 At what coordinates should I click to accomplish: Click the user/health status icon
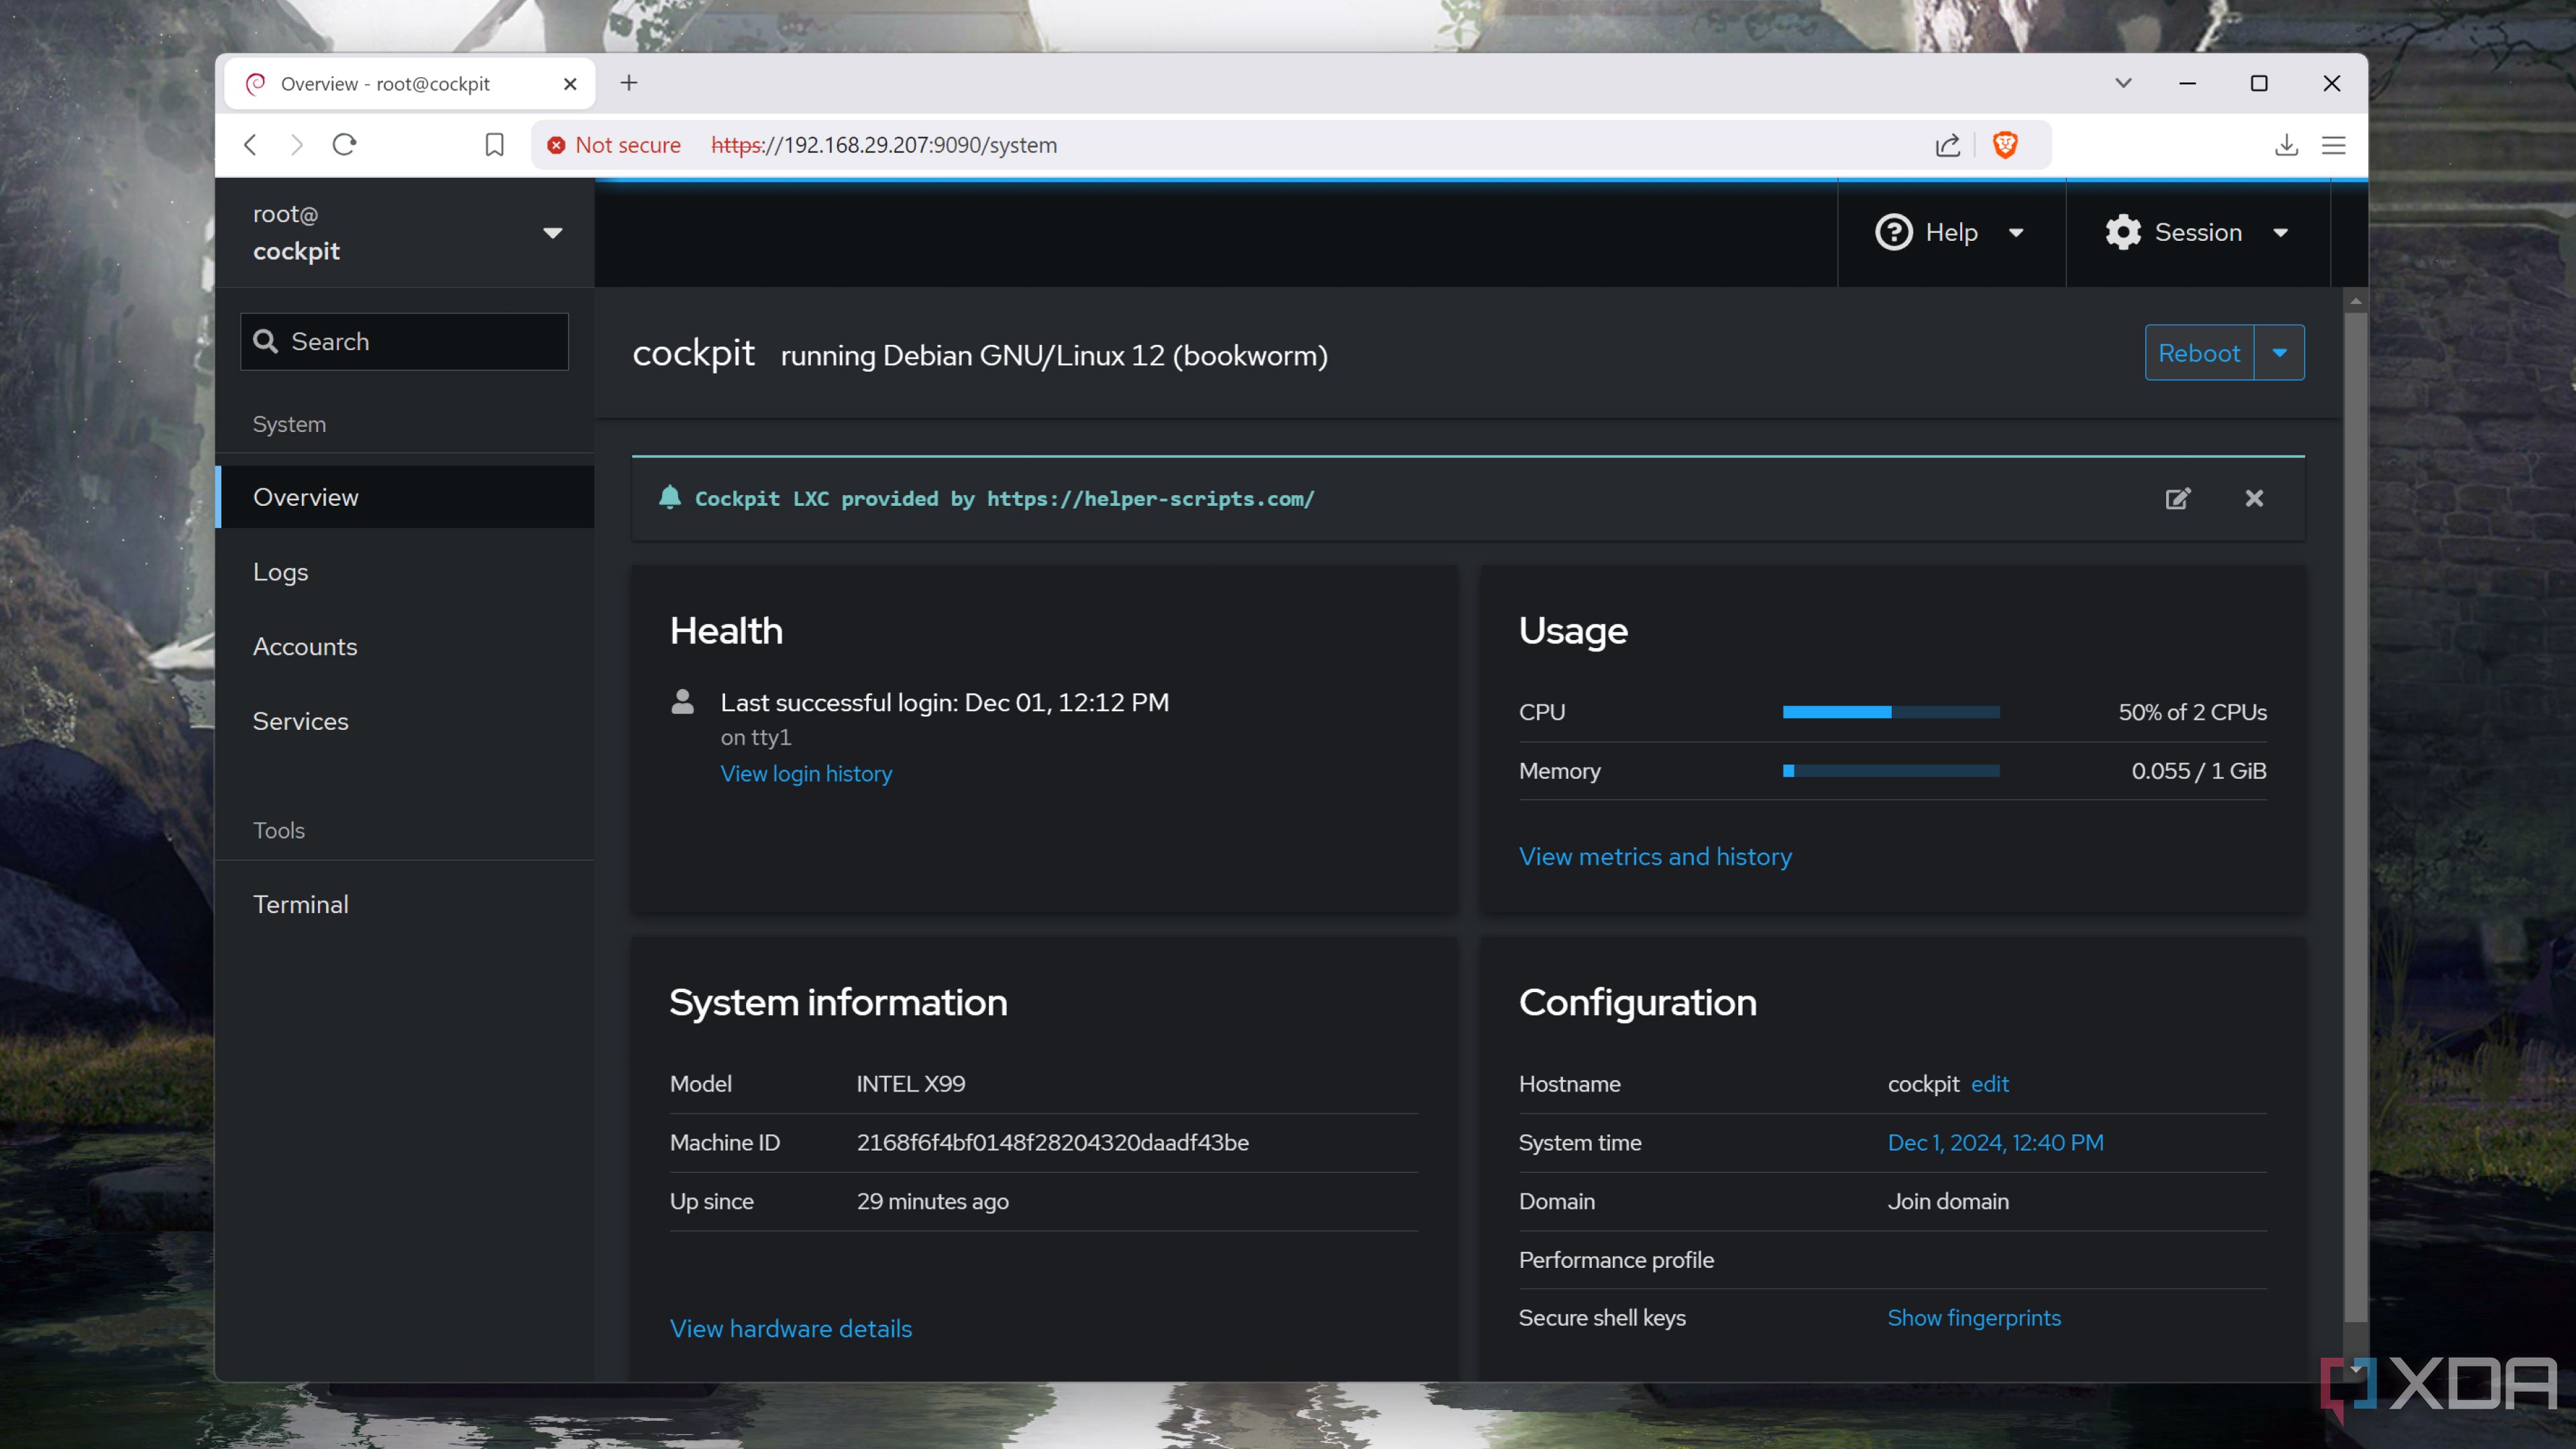(681, 702)
